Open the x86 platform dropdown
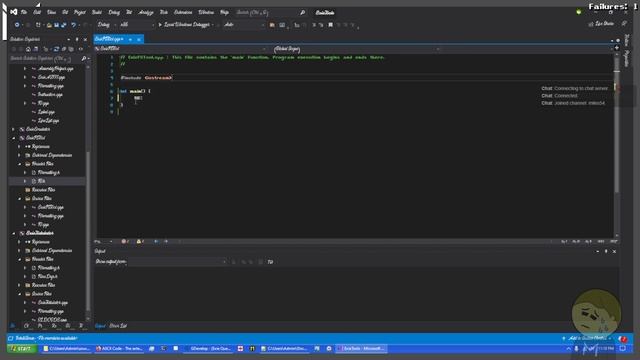The height and width of the screenshot is (360, 640). pyautogui.click(x=137, y=25)
